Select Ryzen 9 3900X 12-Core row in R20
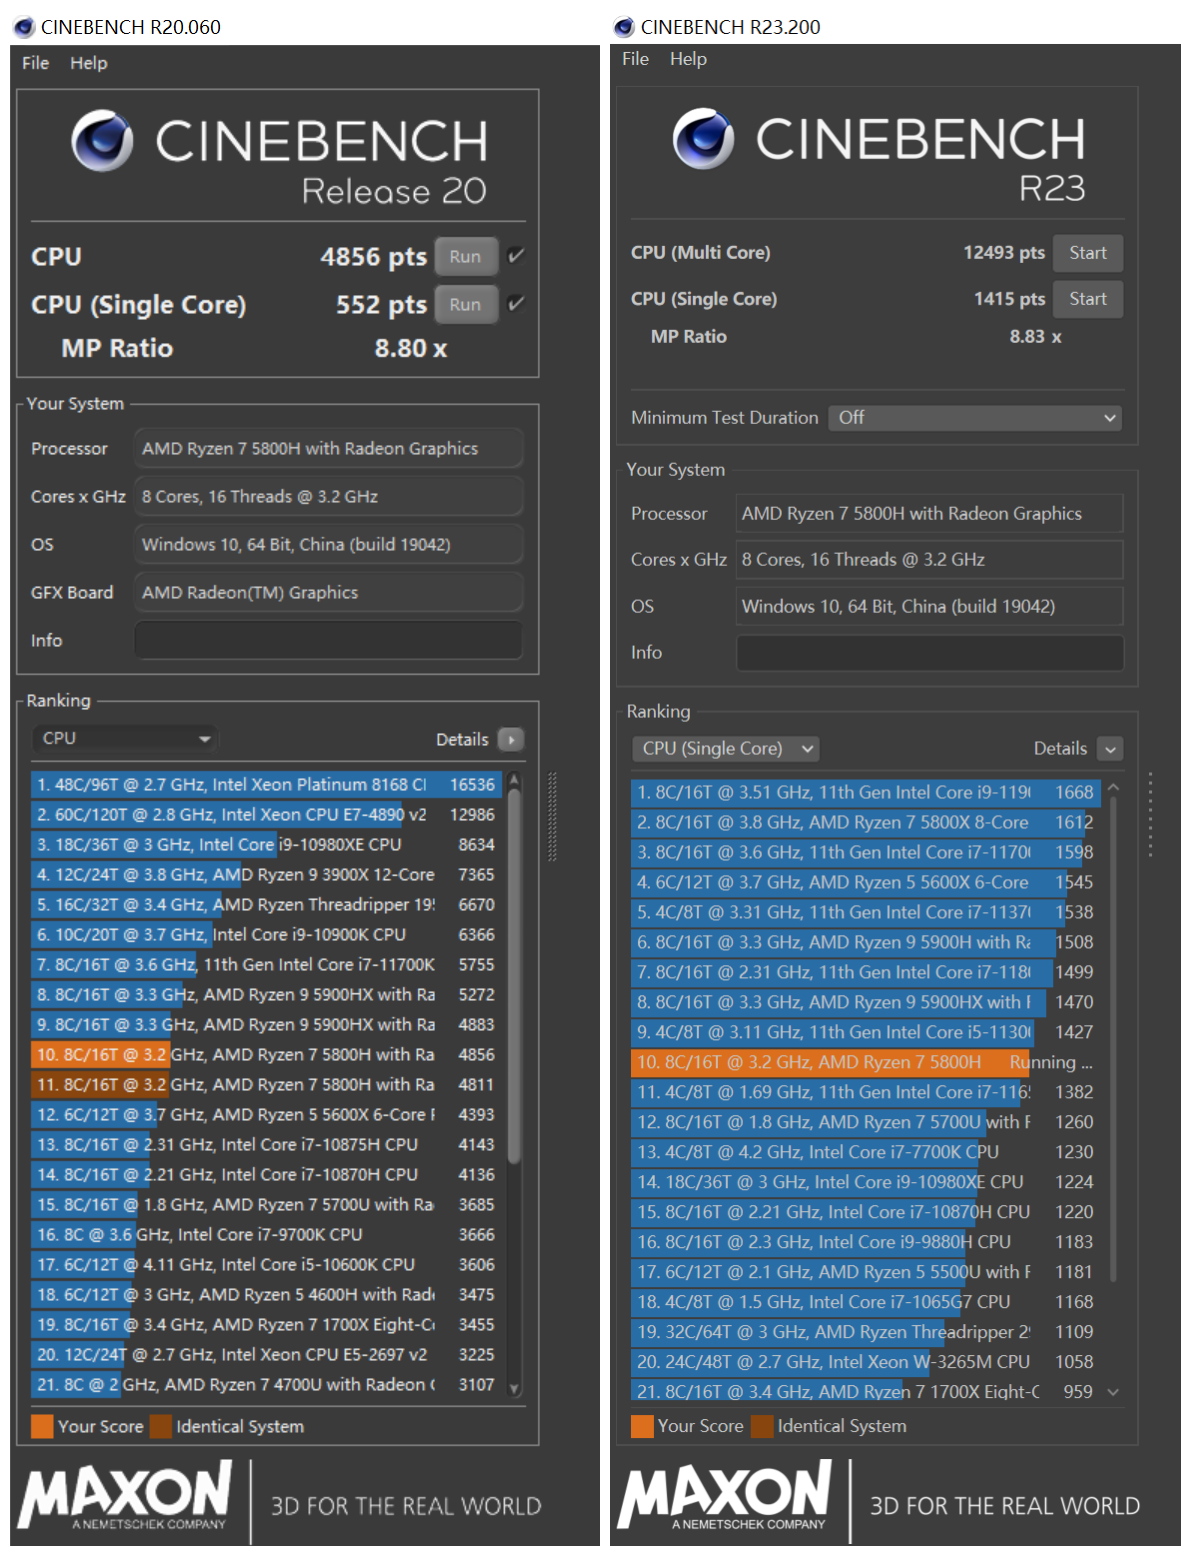This screenshot has height=1556, width=1191. click(267, 875)
